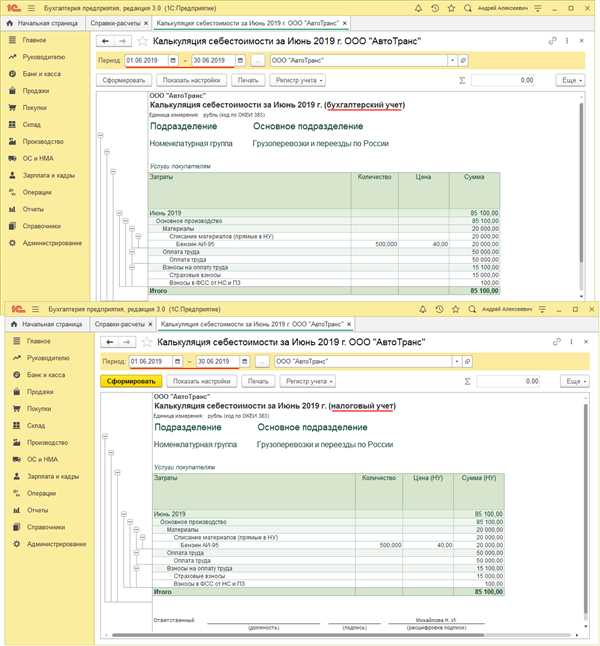Image resolution: width=600 pixels, height=646 pixels.
Task: Add top report to favorites star
Action: [x=142, y=41]
